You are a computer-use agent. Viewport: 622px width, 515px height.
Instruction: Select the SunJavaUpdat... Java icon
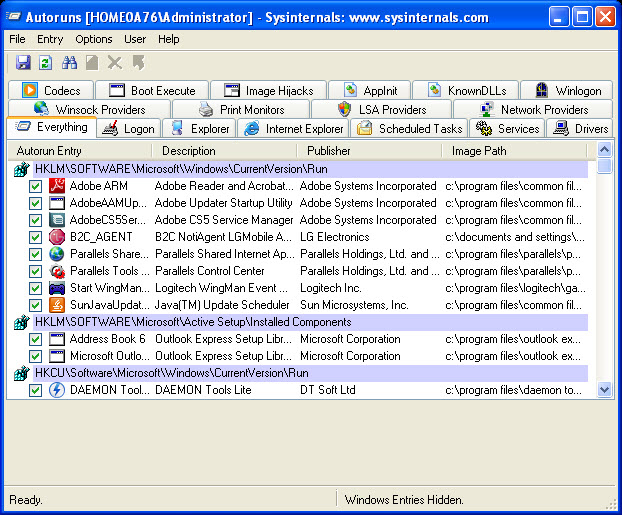tap(57, 305)
